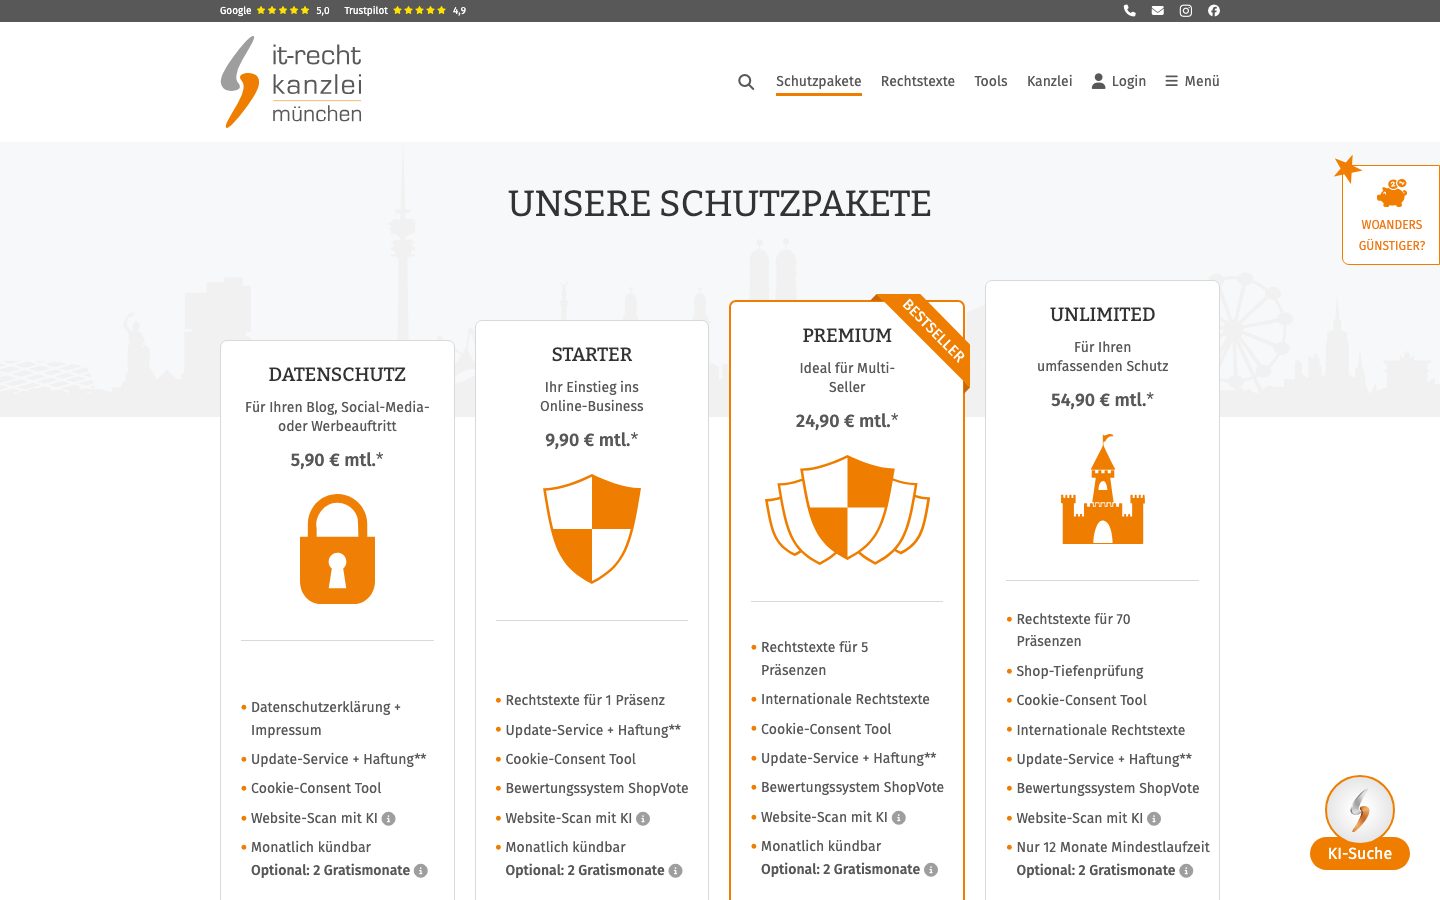
Task: Click info icon beside Datenschutz 2 Gratismonate
Action: click(x=421, y=871)
